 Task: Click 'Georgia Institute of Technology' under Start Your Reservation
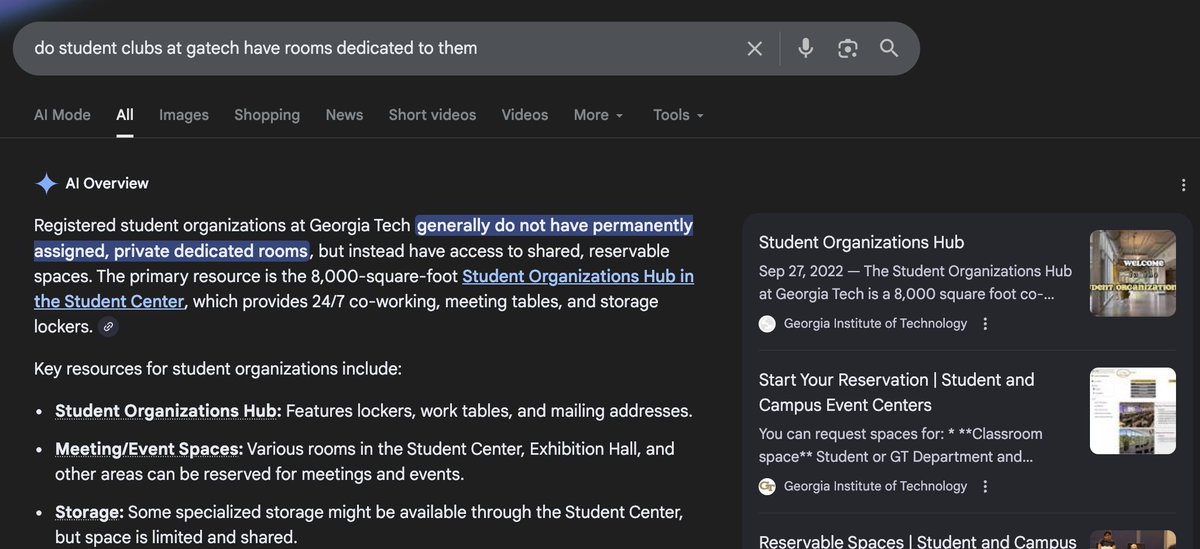(x=875, y=487)
